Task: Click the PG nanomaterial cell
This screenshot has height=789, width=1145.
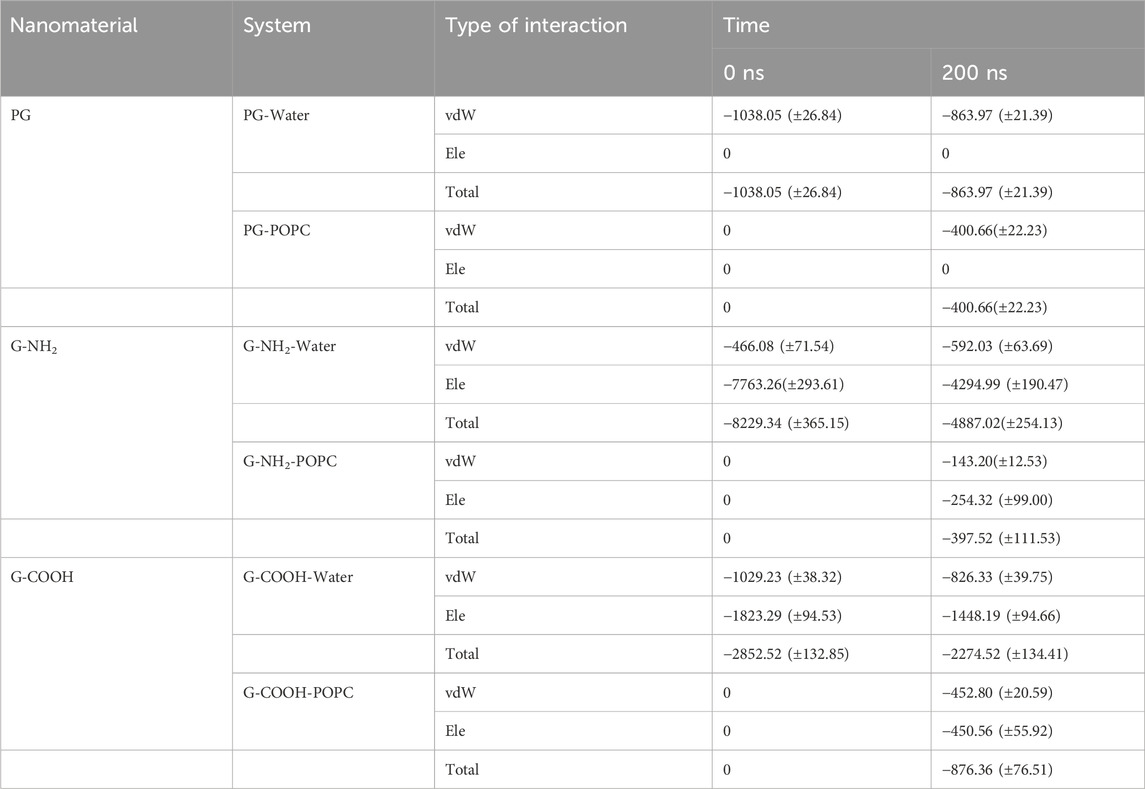Action: click(20, 115)
